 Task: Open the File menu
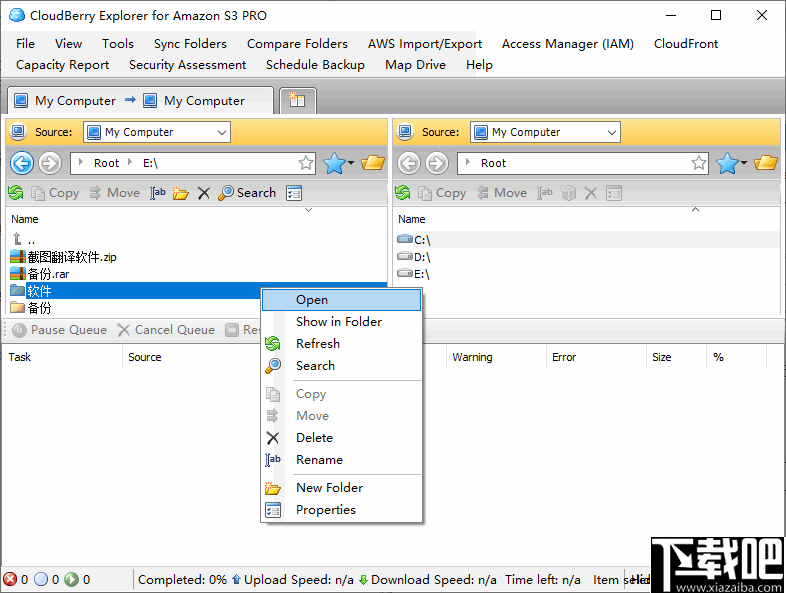coord(25,44)
